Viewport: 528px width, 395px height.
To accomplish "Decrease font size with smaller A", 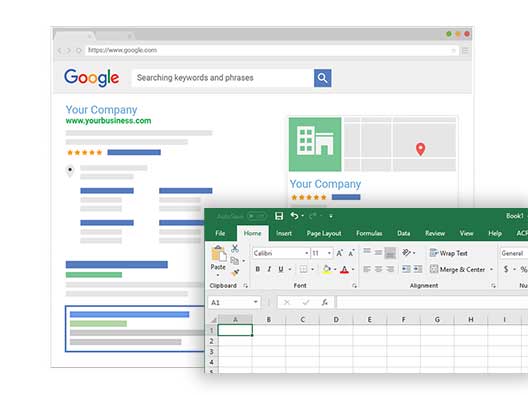I will pos(351,253).
